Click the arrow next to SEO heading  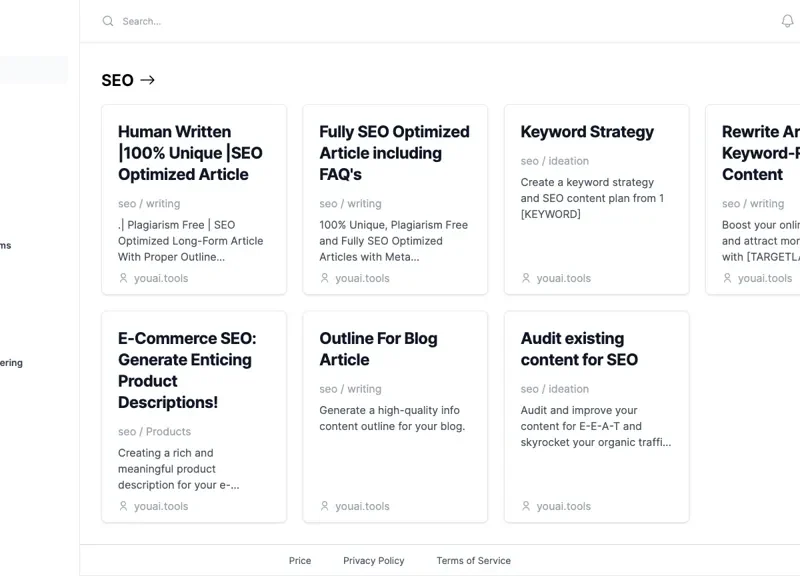[147, 80]
